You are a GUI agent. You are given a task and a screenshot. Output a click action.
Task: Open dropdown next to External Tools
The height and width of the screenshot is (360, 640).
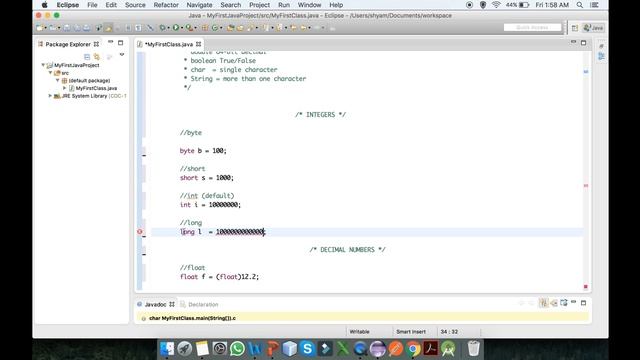coord(196,28)
